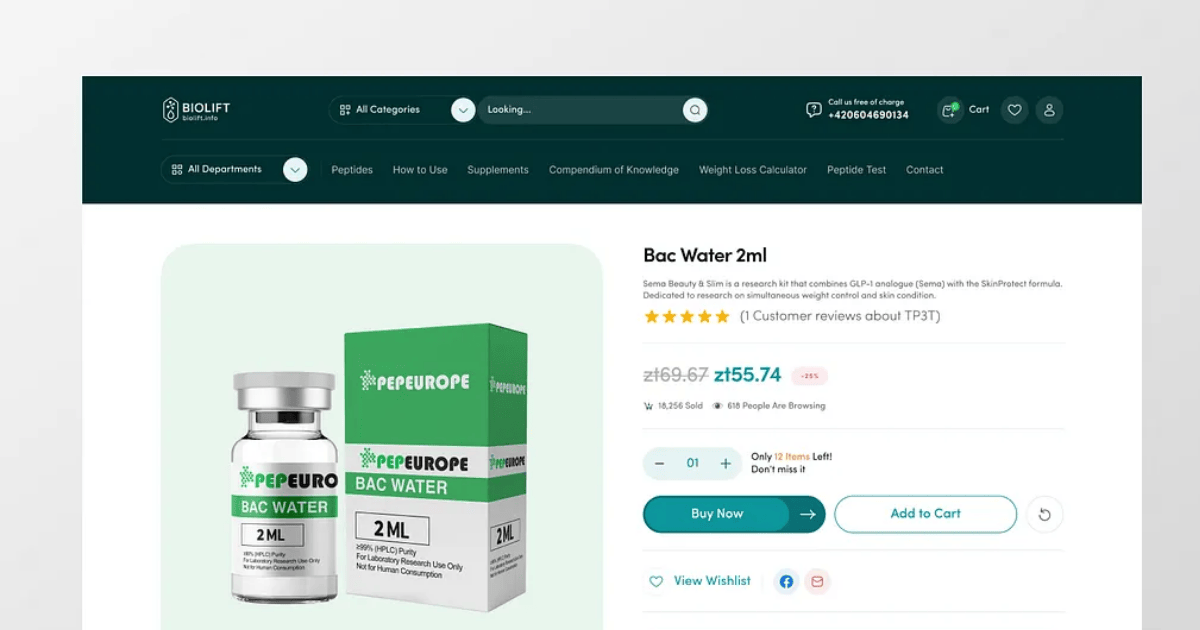The image size is (1200, 630).
Task: Click the search magnifier icon
Action: click(x=695, y=110)
